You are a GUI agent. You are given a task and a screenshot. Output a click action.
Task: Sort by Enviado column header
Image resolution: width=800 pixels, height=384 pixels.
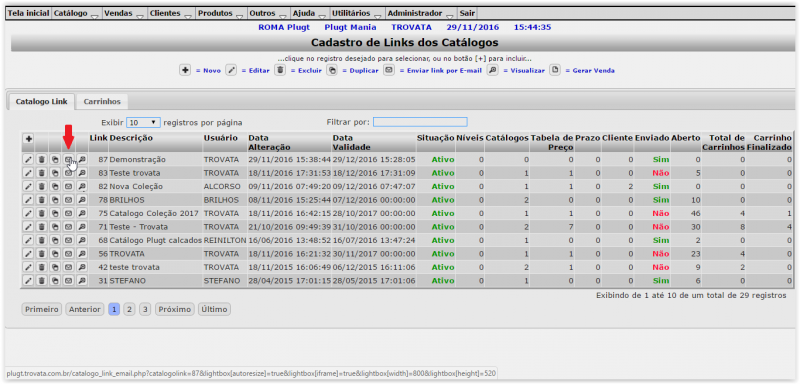coord(652,142)
